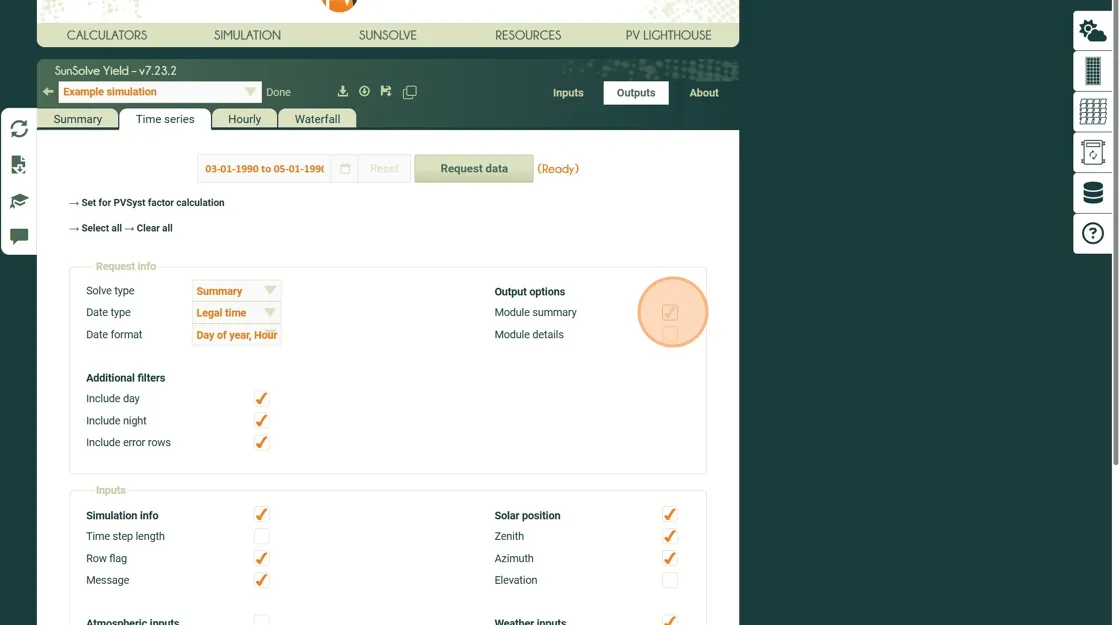
Task: Click the inverter icon in right sidebar
Action: [1092, 153]
